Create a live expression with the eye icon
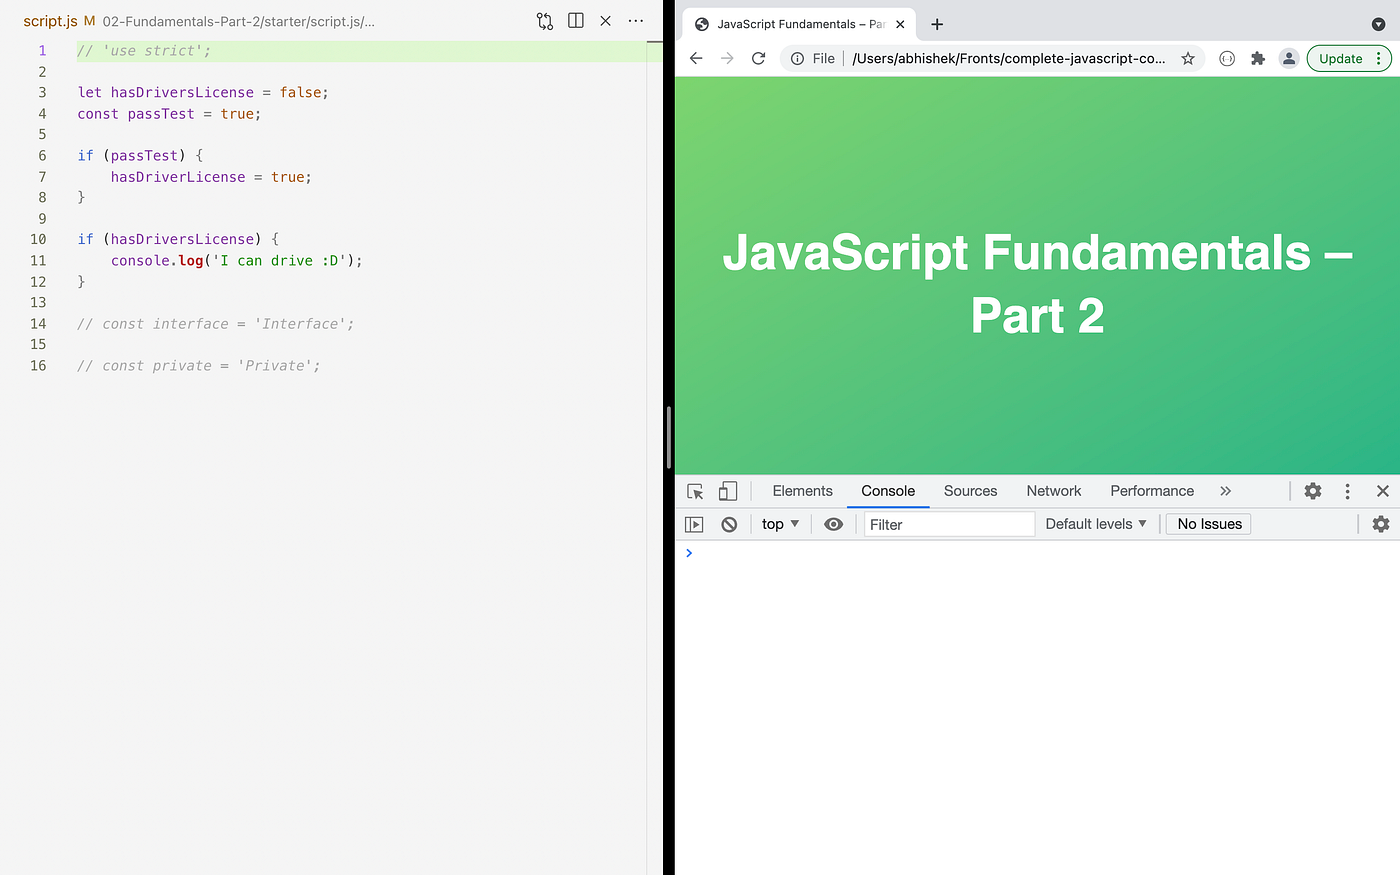The height and width of the screenshot is (875, 1400). tap(833, 523)
